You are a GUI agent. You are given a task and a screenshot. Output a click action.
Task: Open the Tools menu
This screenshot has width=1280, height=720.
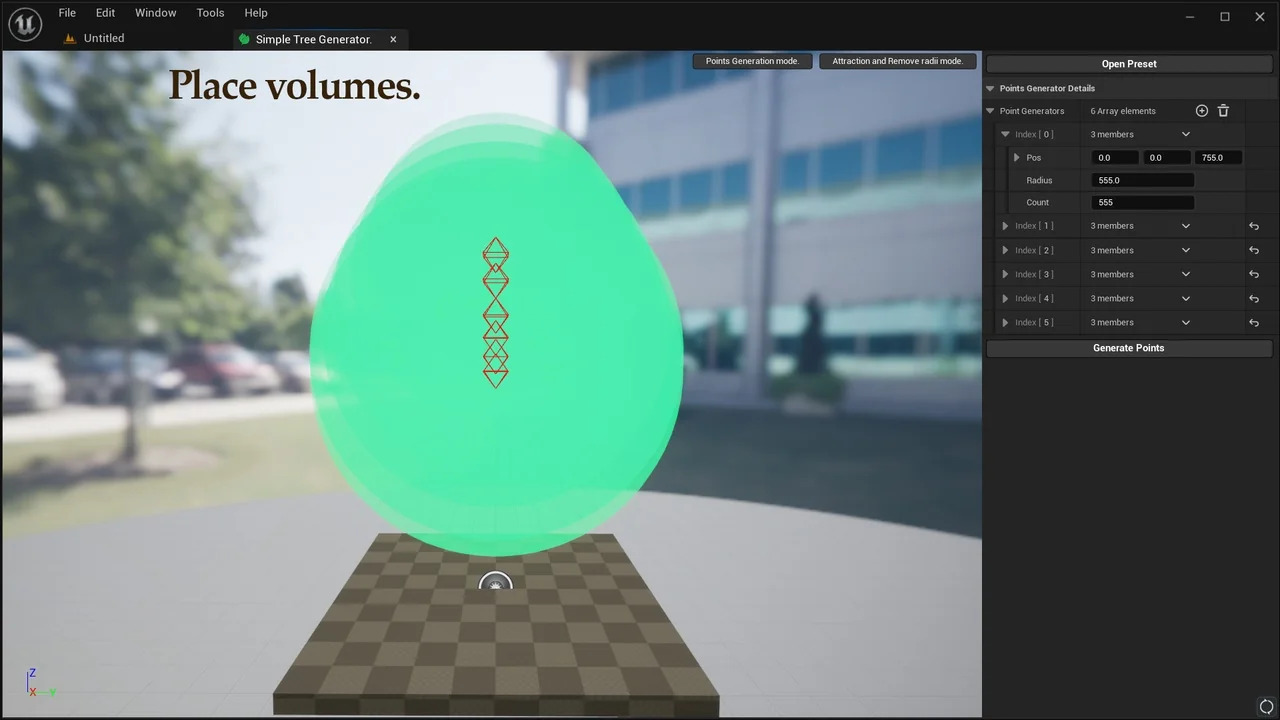(x=210, y=13)
